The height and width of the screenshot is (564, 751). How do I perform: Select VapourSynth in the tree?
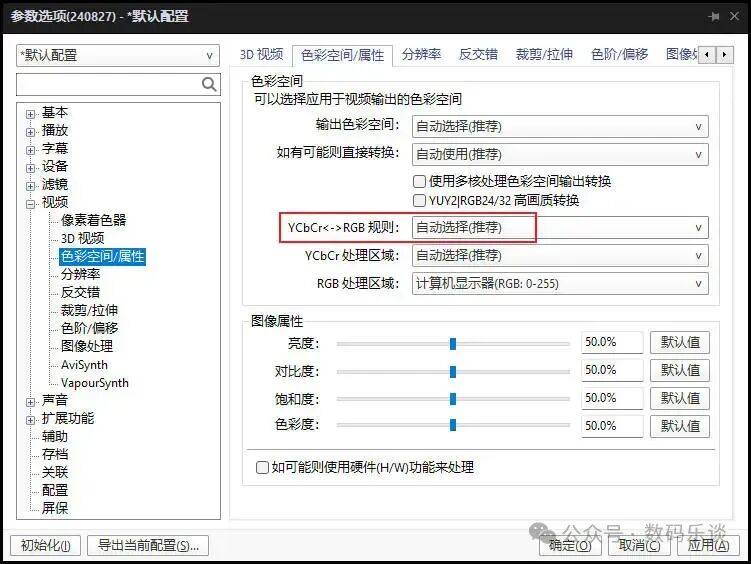tap(95, 383)
